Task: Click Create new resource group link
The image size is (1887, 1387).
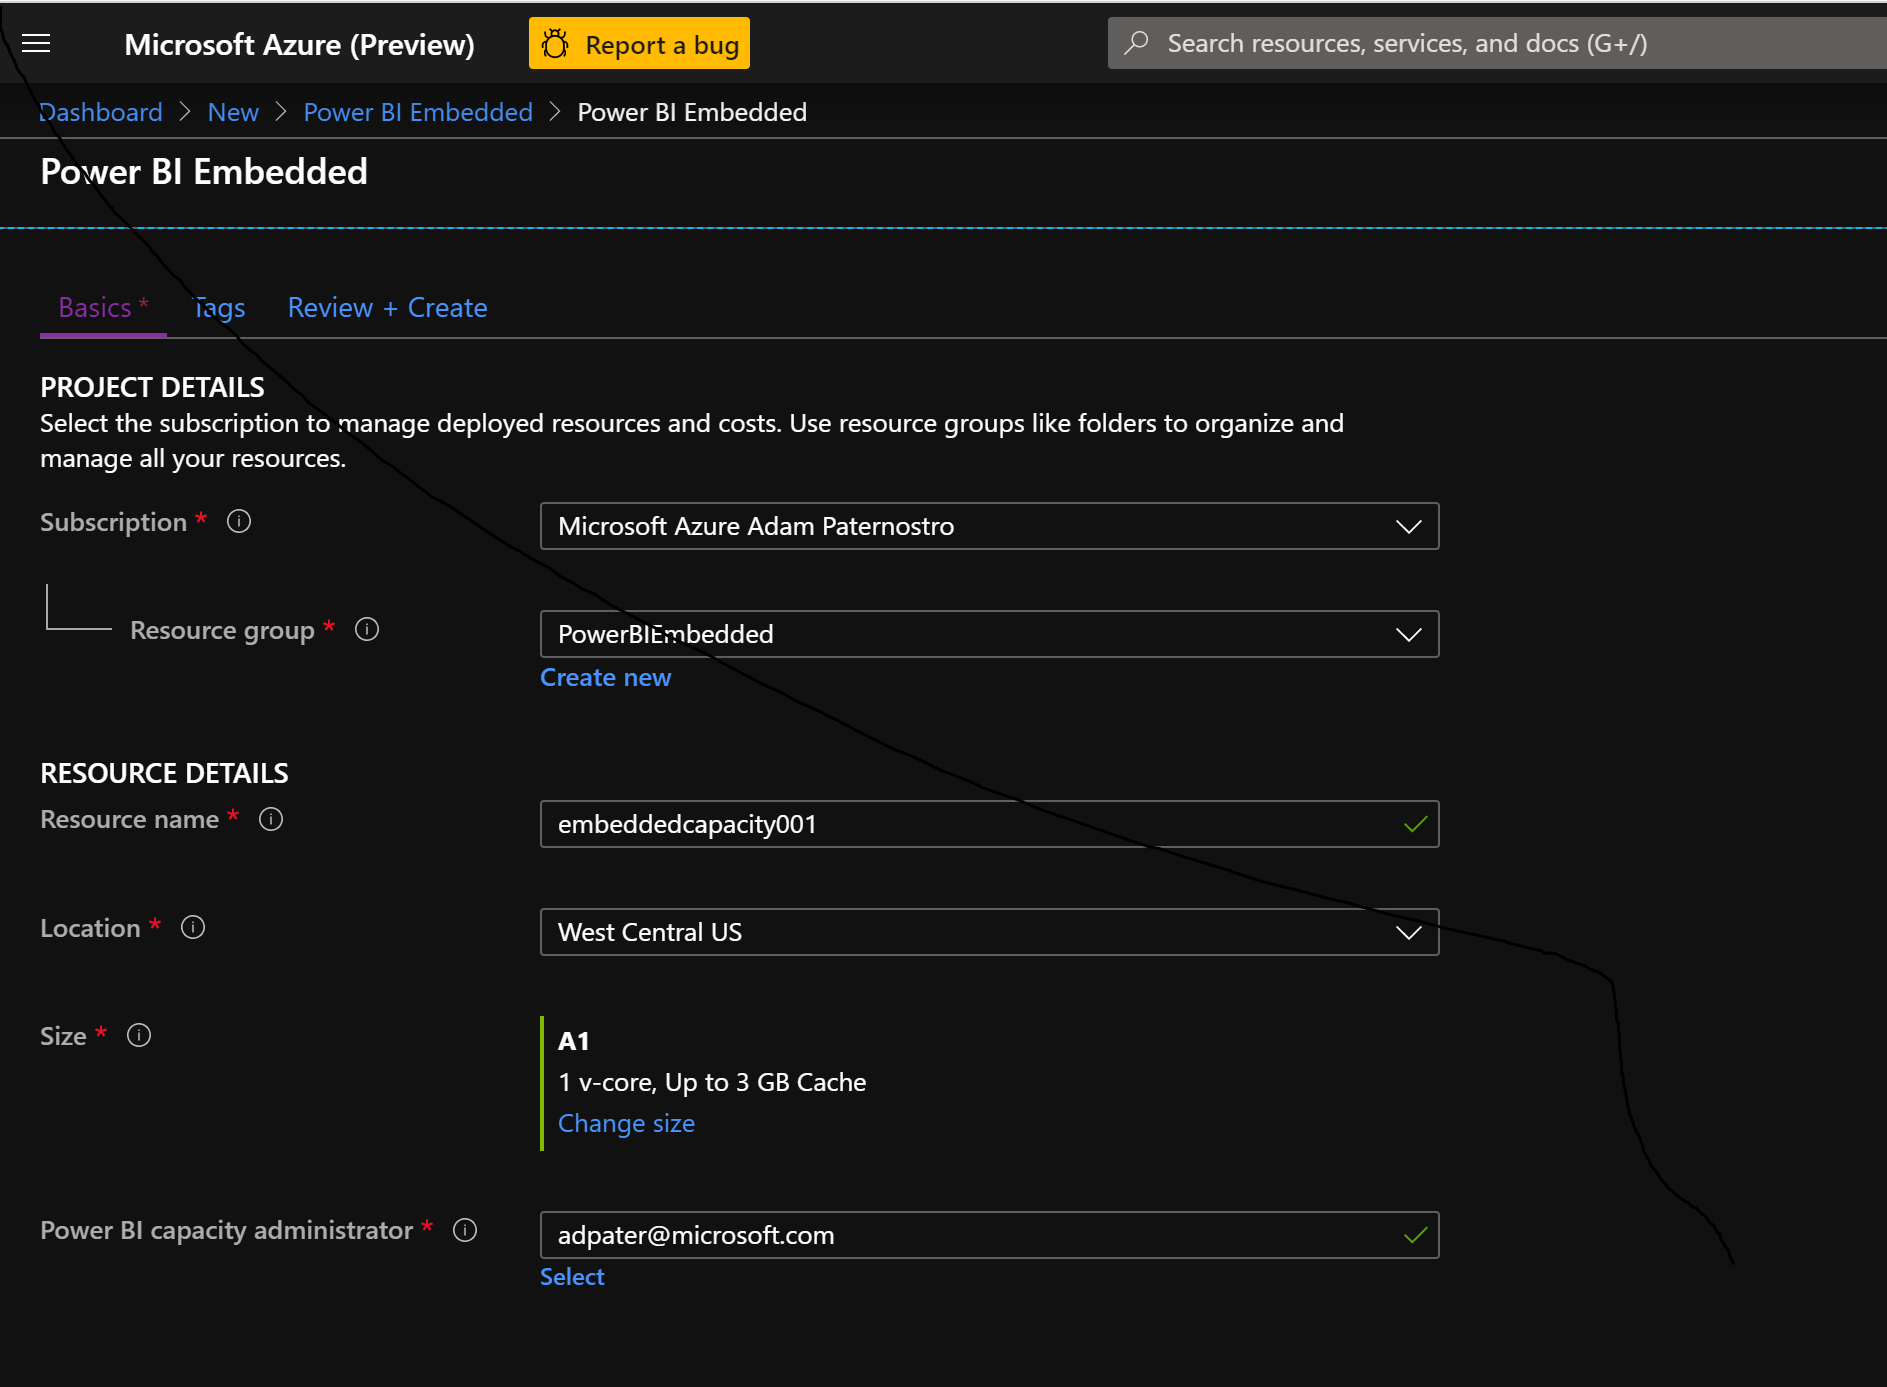Action: [x=606, y=677]
